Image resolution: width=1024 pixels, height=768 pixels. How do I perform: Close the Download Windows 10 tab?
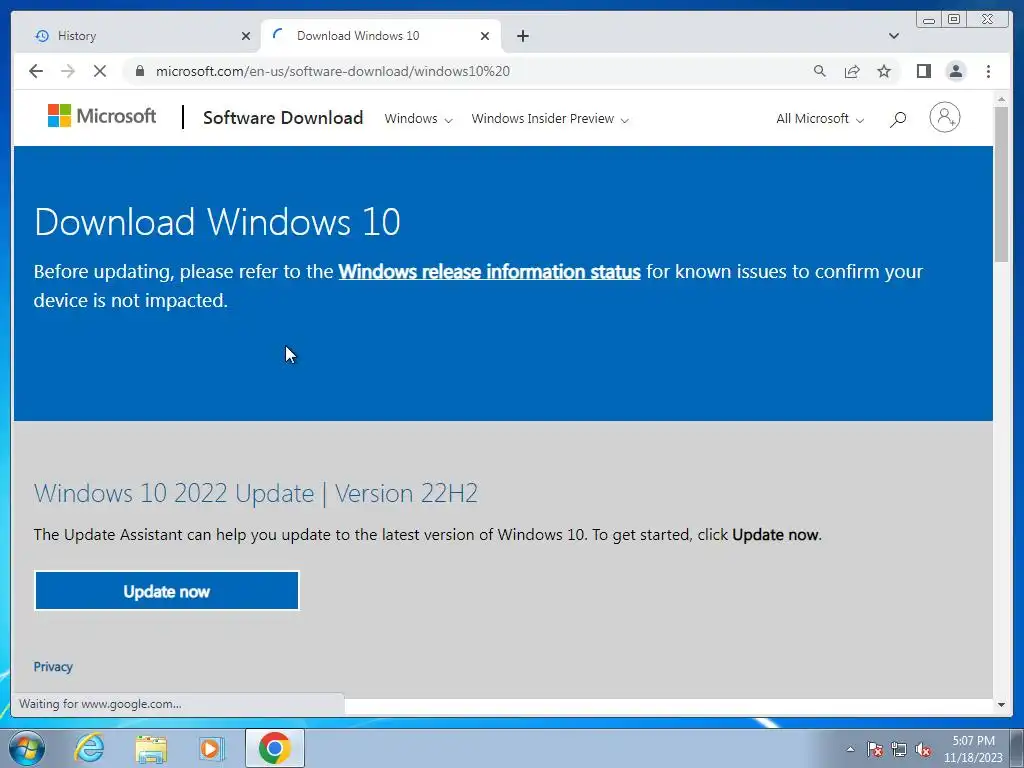click(x=485, y=36)
